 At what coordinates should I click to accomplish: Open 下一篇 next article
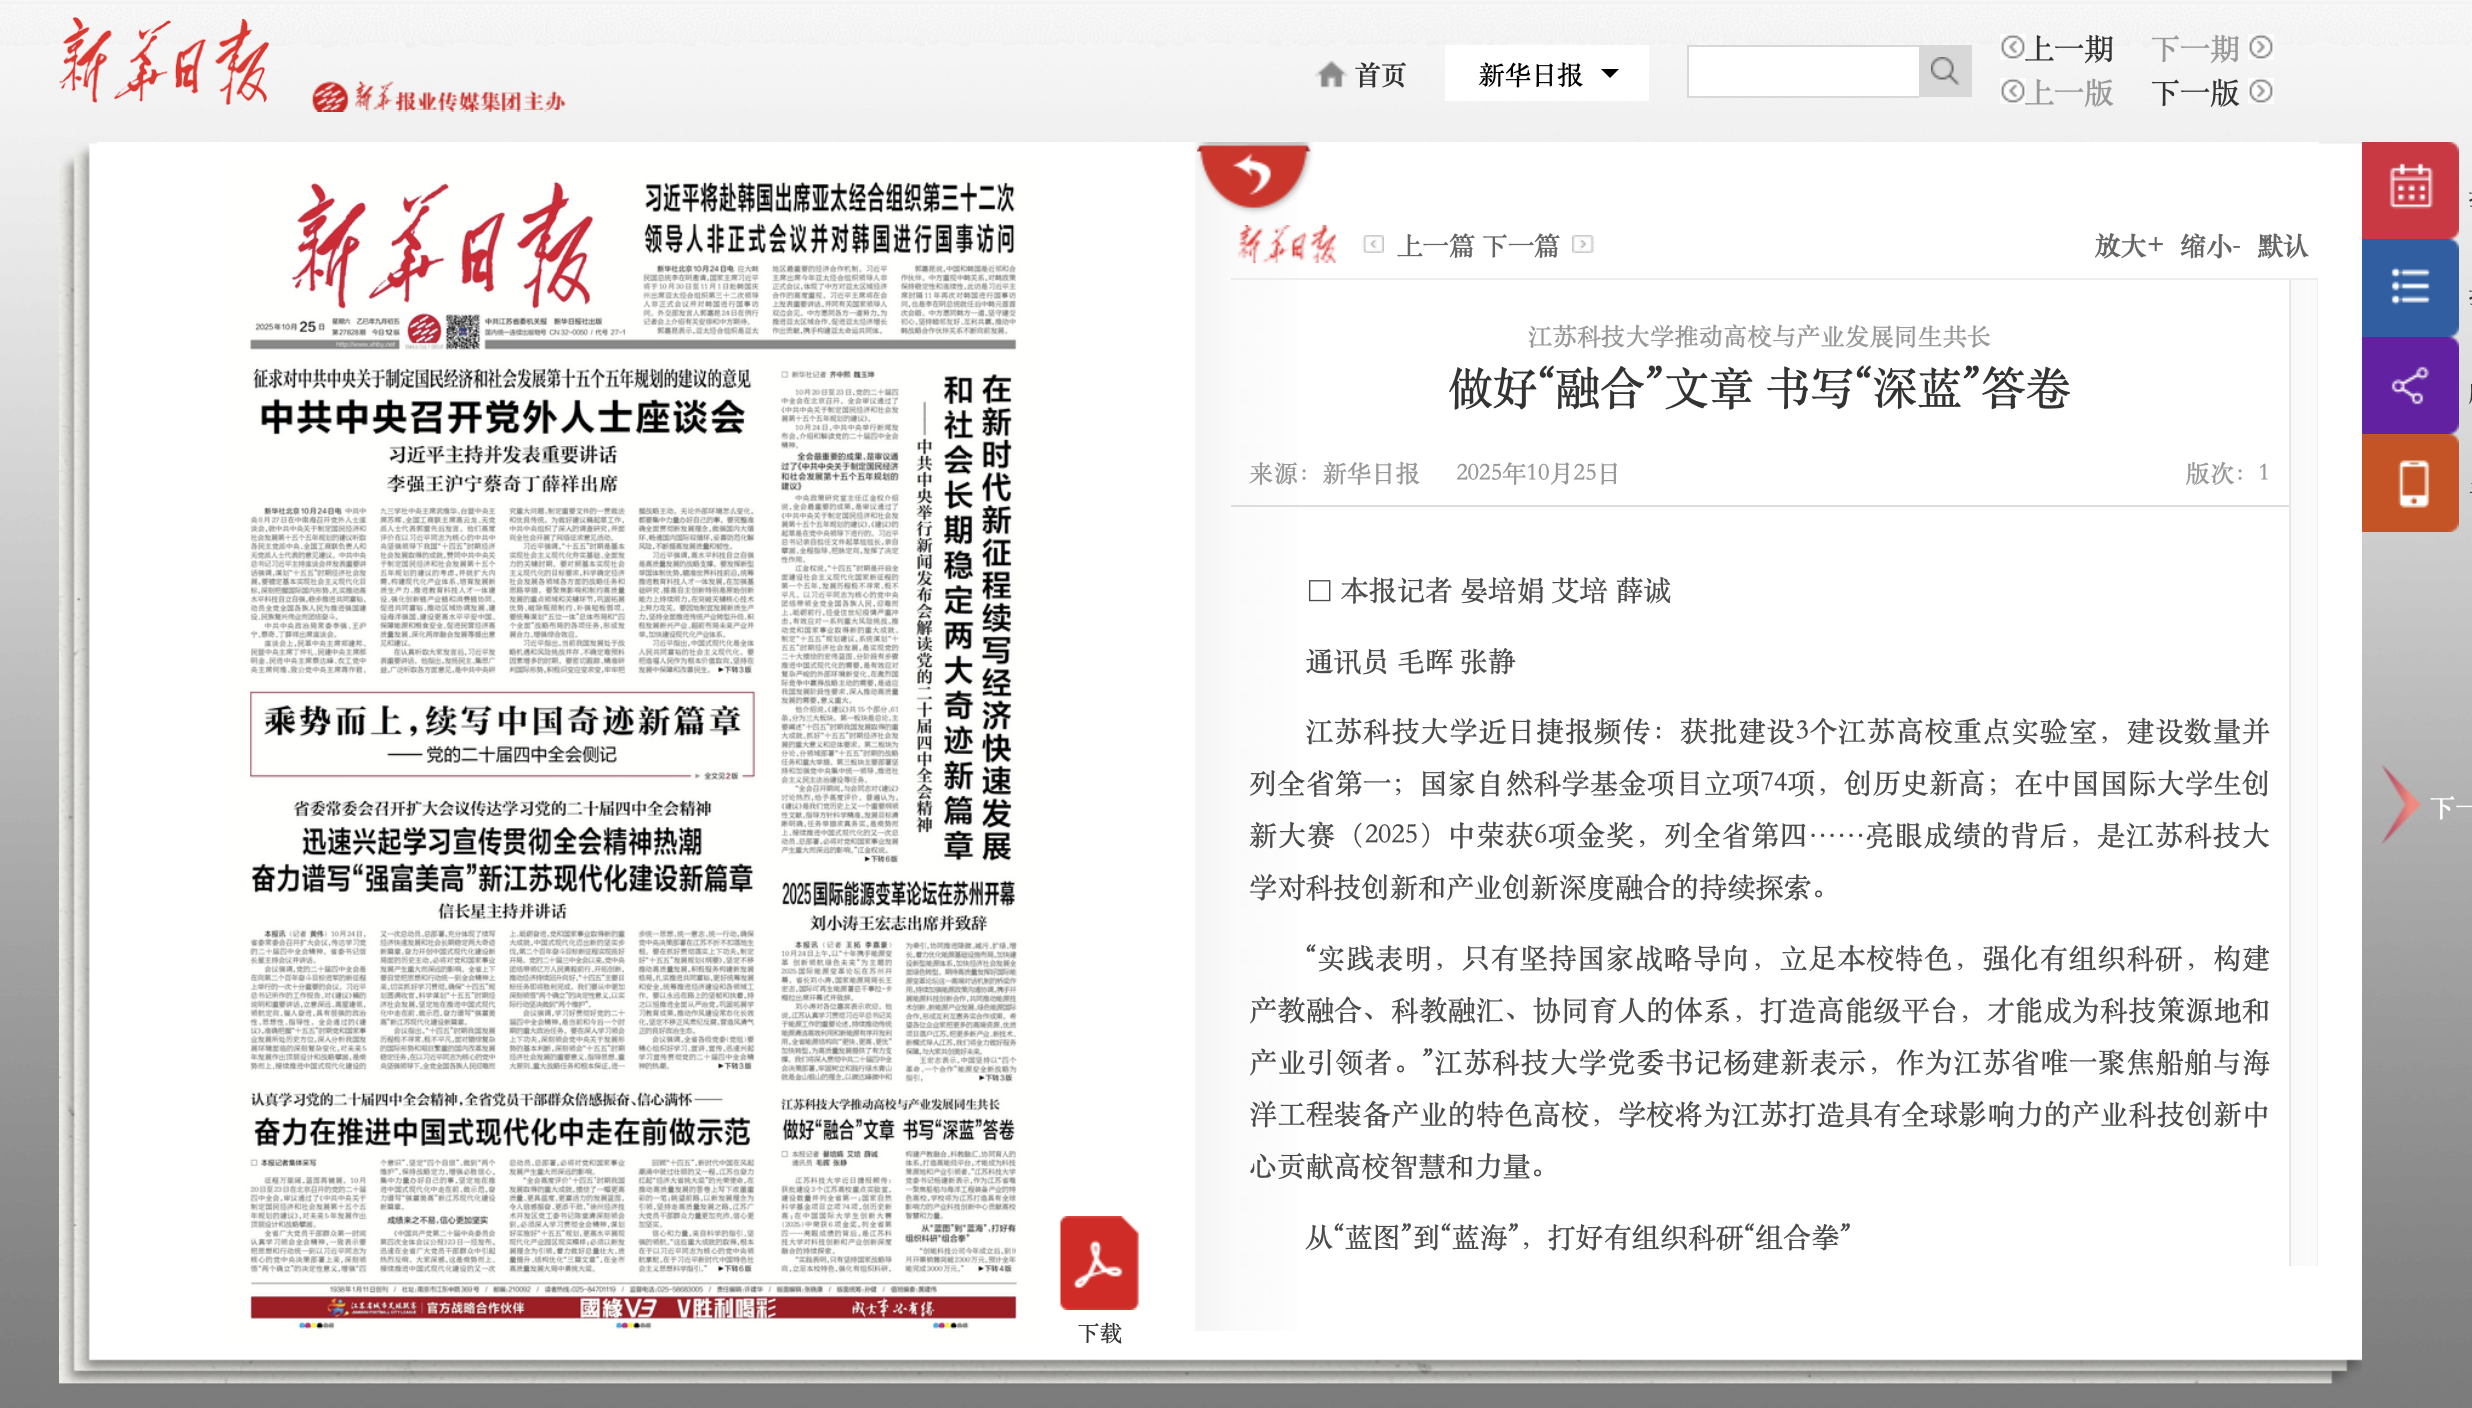[x=1522, y=246]
